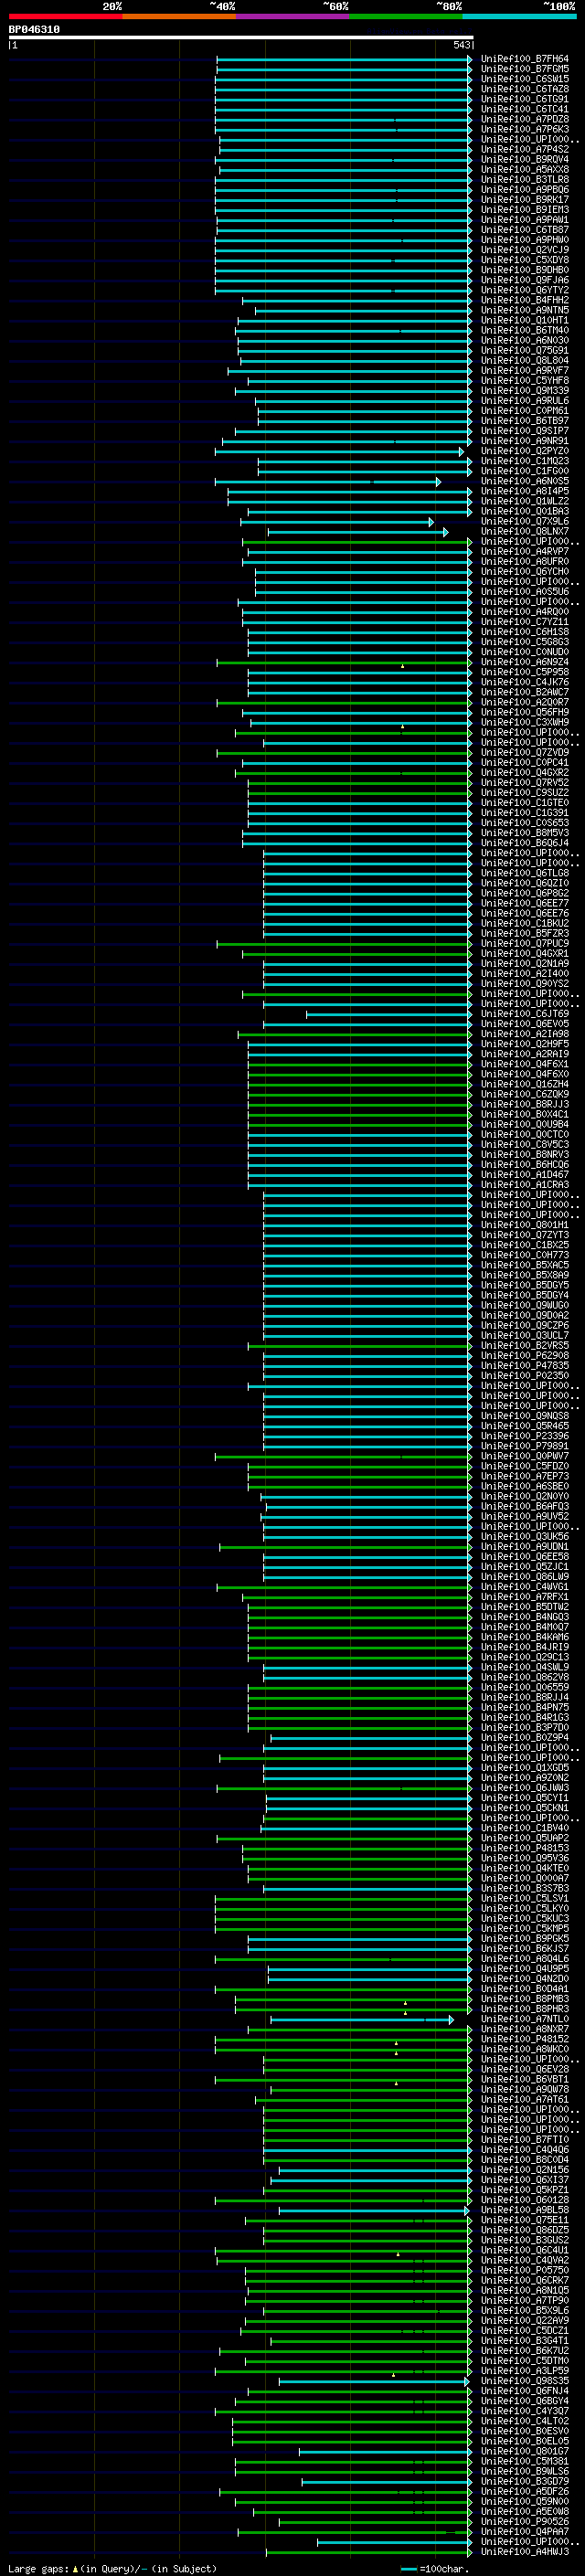Select the UniRef100_A7EP73 label
Image resolution: width=585 pixels, height=2576 pixels.
(525, 1477)
